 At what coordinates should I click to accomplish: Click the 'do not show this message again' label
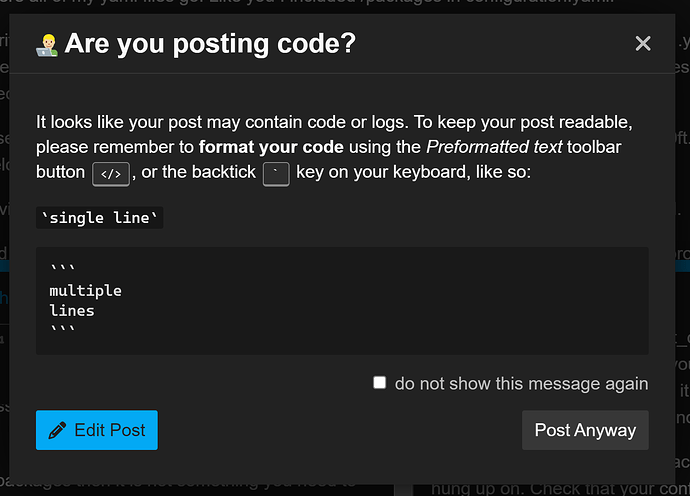pos(521,383)
